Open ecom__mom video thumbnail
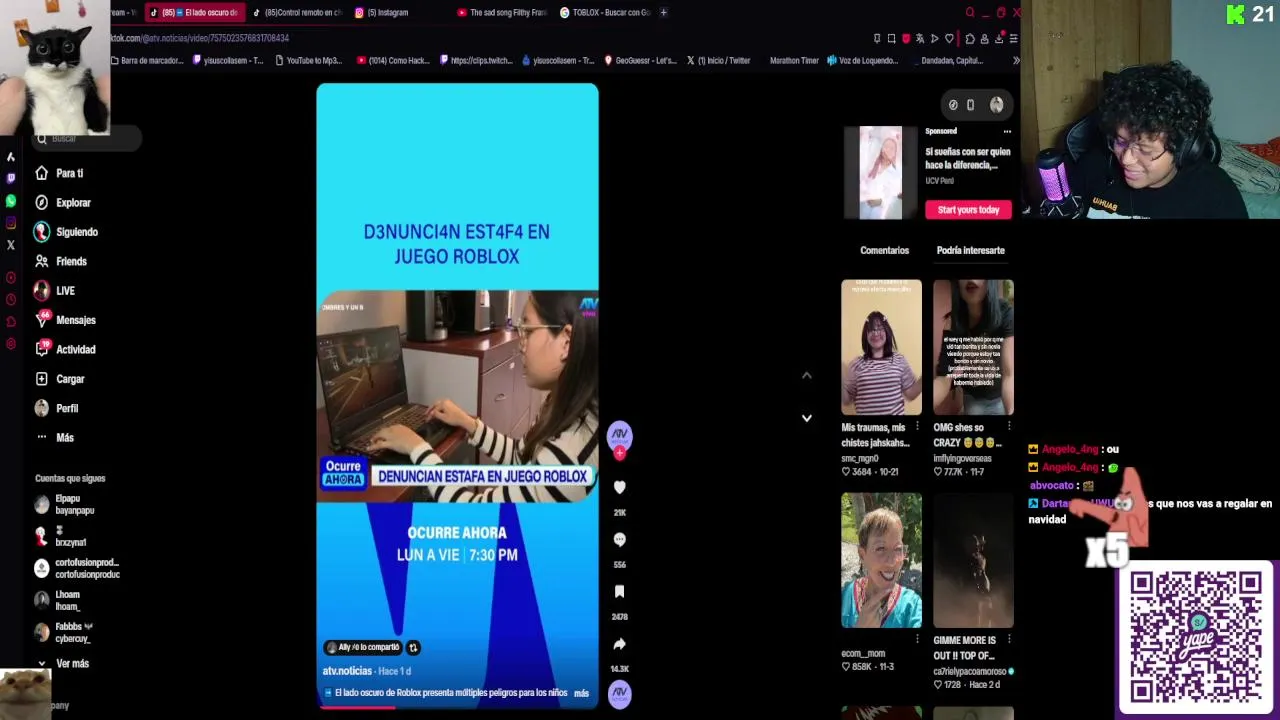The height and width of the screenshot is (720, 1280). point(881,560)
